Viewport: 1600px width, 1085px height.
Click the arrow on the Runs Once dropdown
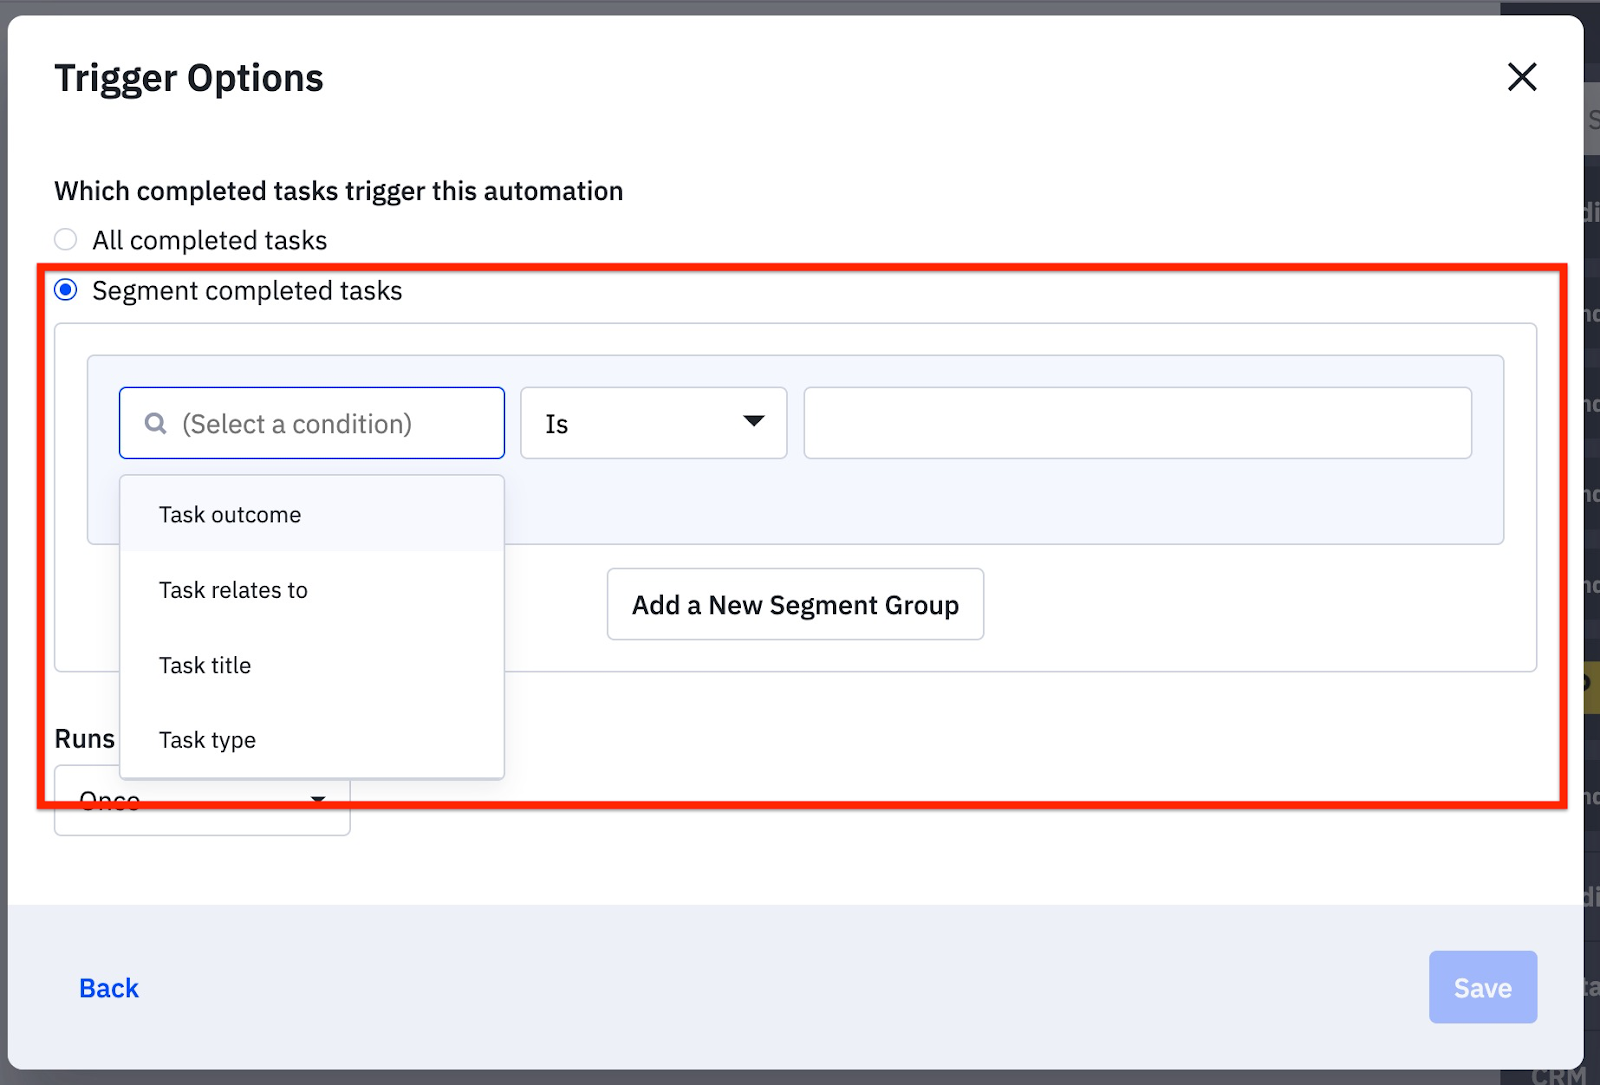(x=318, y=800)
